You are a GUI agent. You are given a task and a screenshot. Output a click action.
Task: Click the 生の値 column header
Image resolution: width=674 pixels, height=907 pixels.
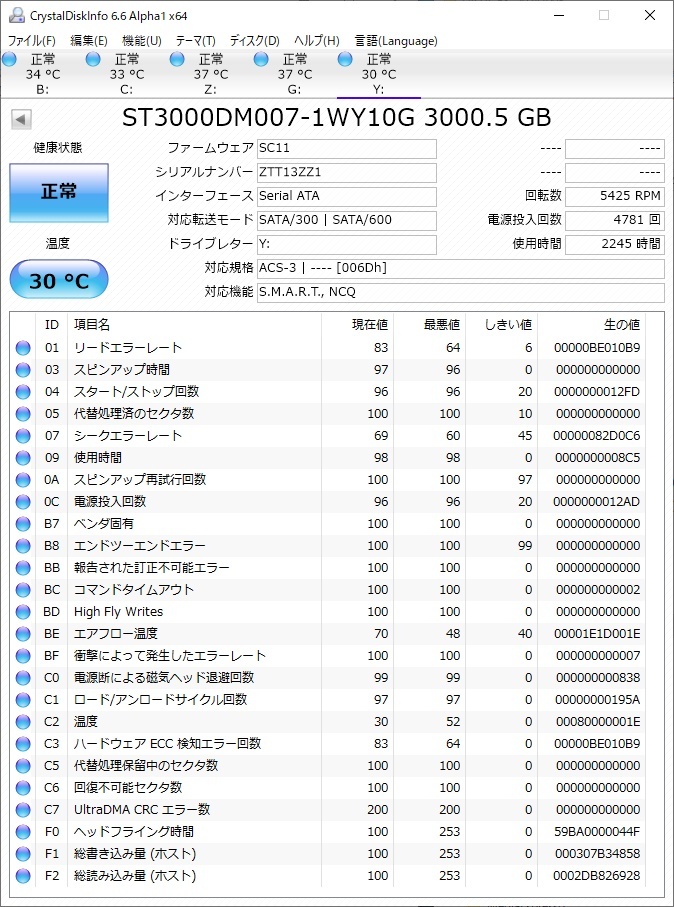(x=592, y=325)
